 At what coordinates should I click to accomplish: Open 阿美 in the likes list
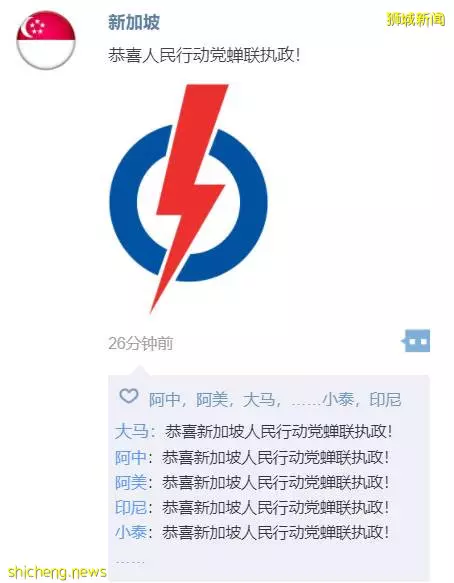(212, 400)
